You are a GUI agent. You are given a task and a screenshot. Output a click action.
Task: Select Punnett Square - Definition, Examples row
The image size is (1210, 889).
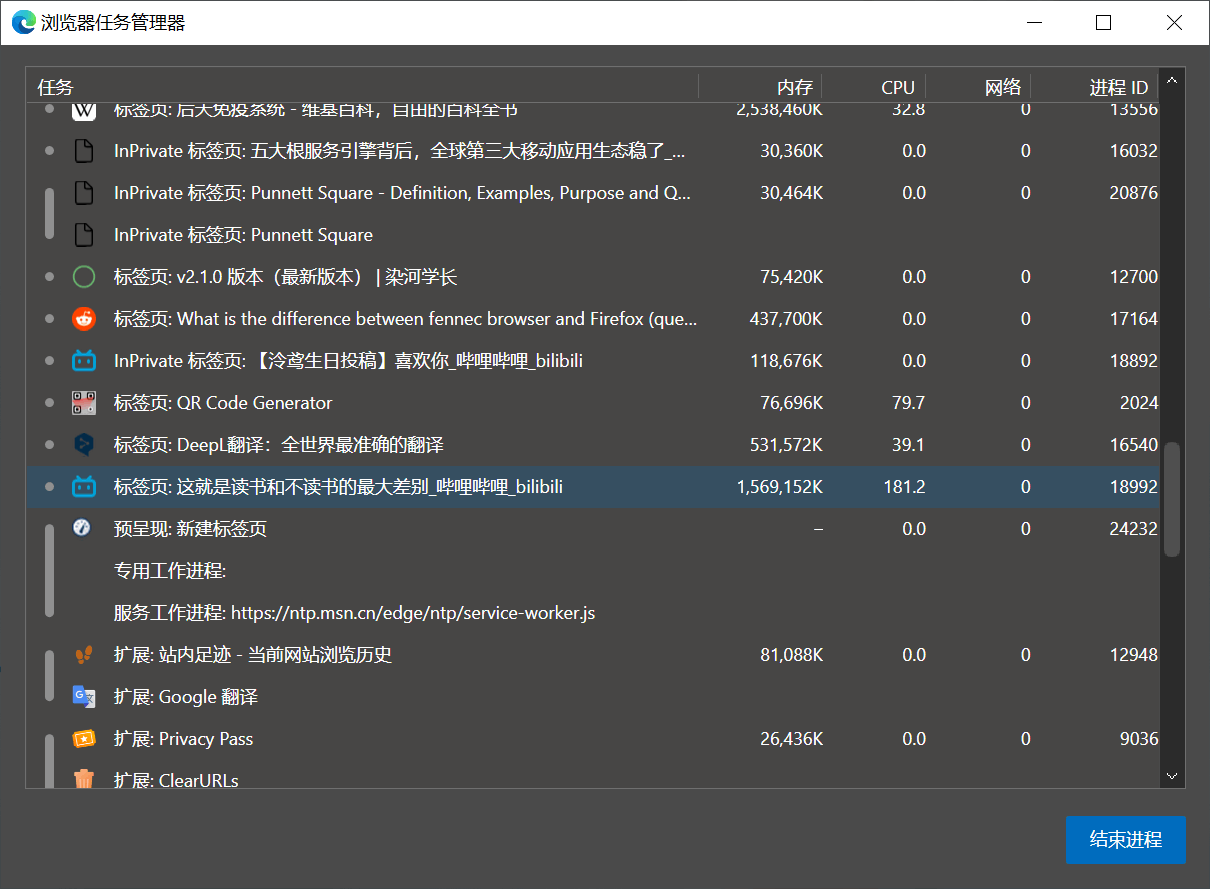click(x=593, y=193)
